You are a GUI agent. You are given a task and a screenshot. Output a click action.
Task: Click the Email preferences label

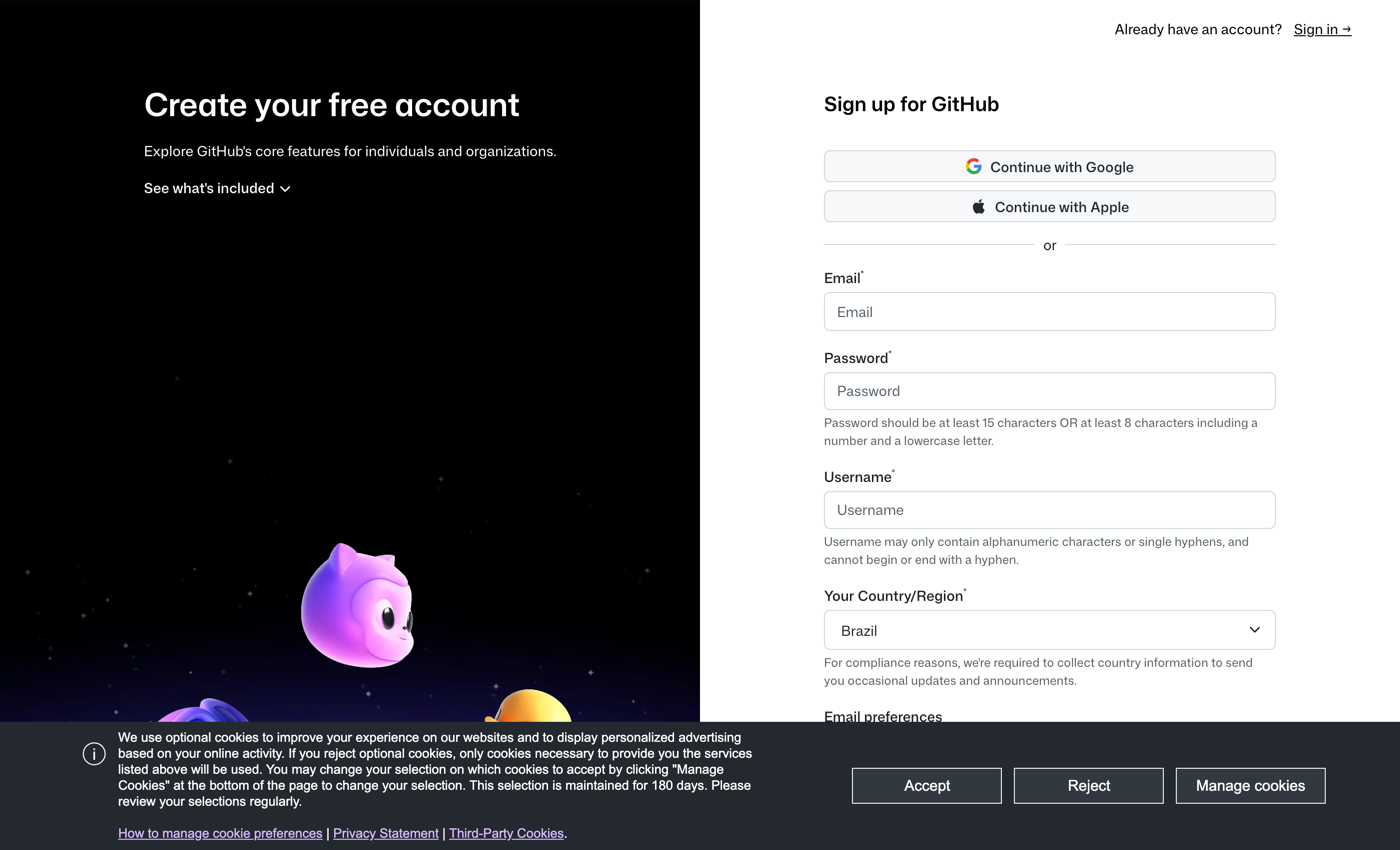[883, 716]
